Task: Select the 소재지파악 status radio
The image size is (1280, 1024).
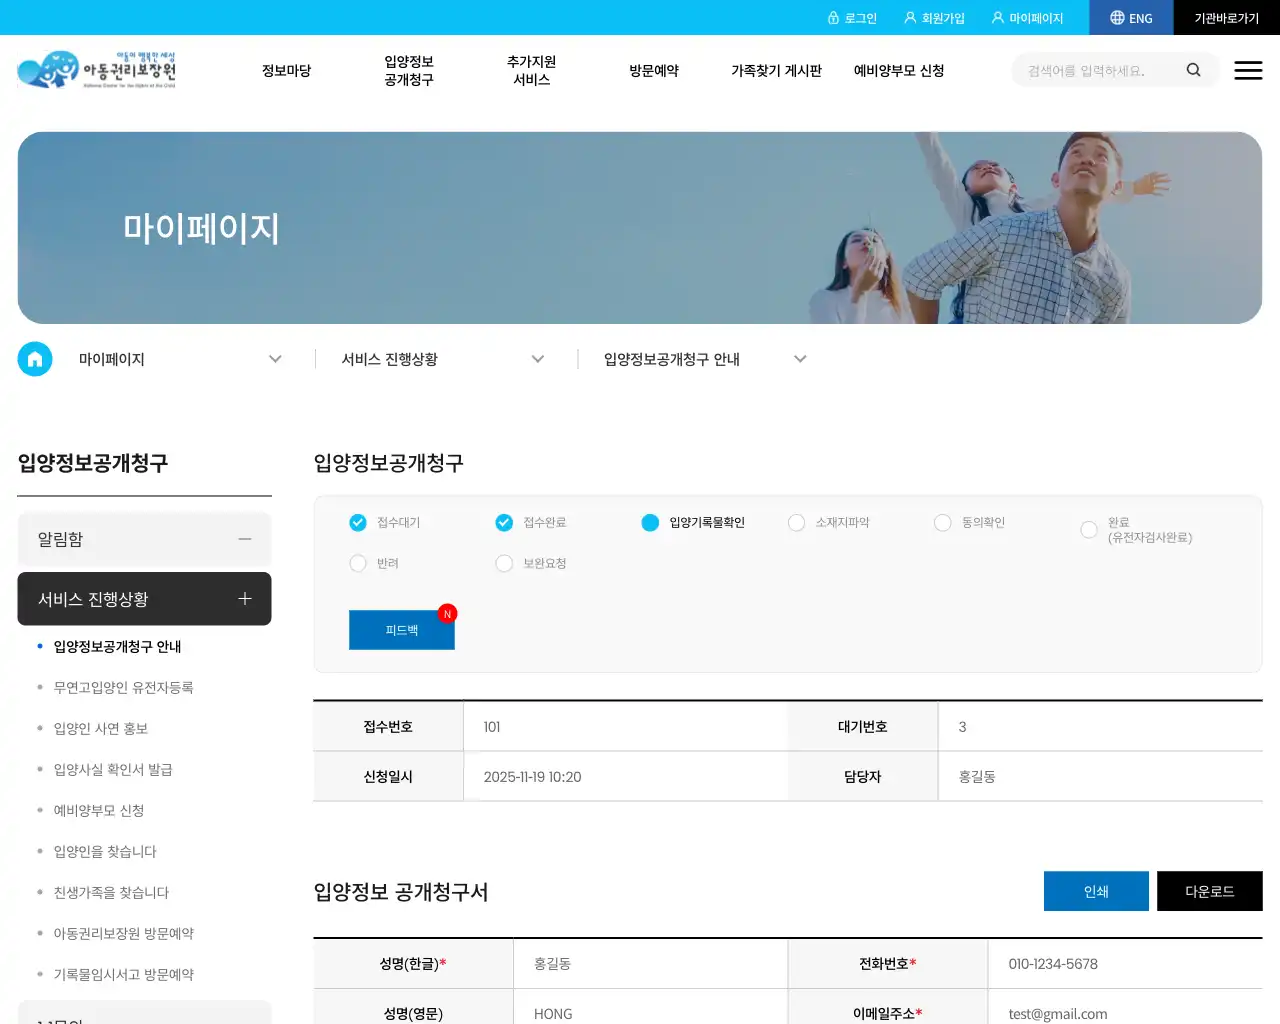Action: [796, 522]
